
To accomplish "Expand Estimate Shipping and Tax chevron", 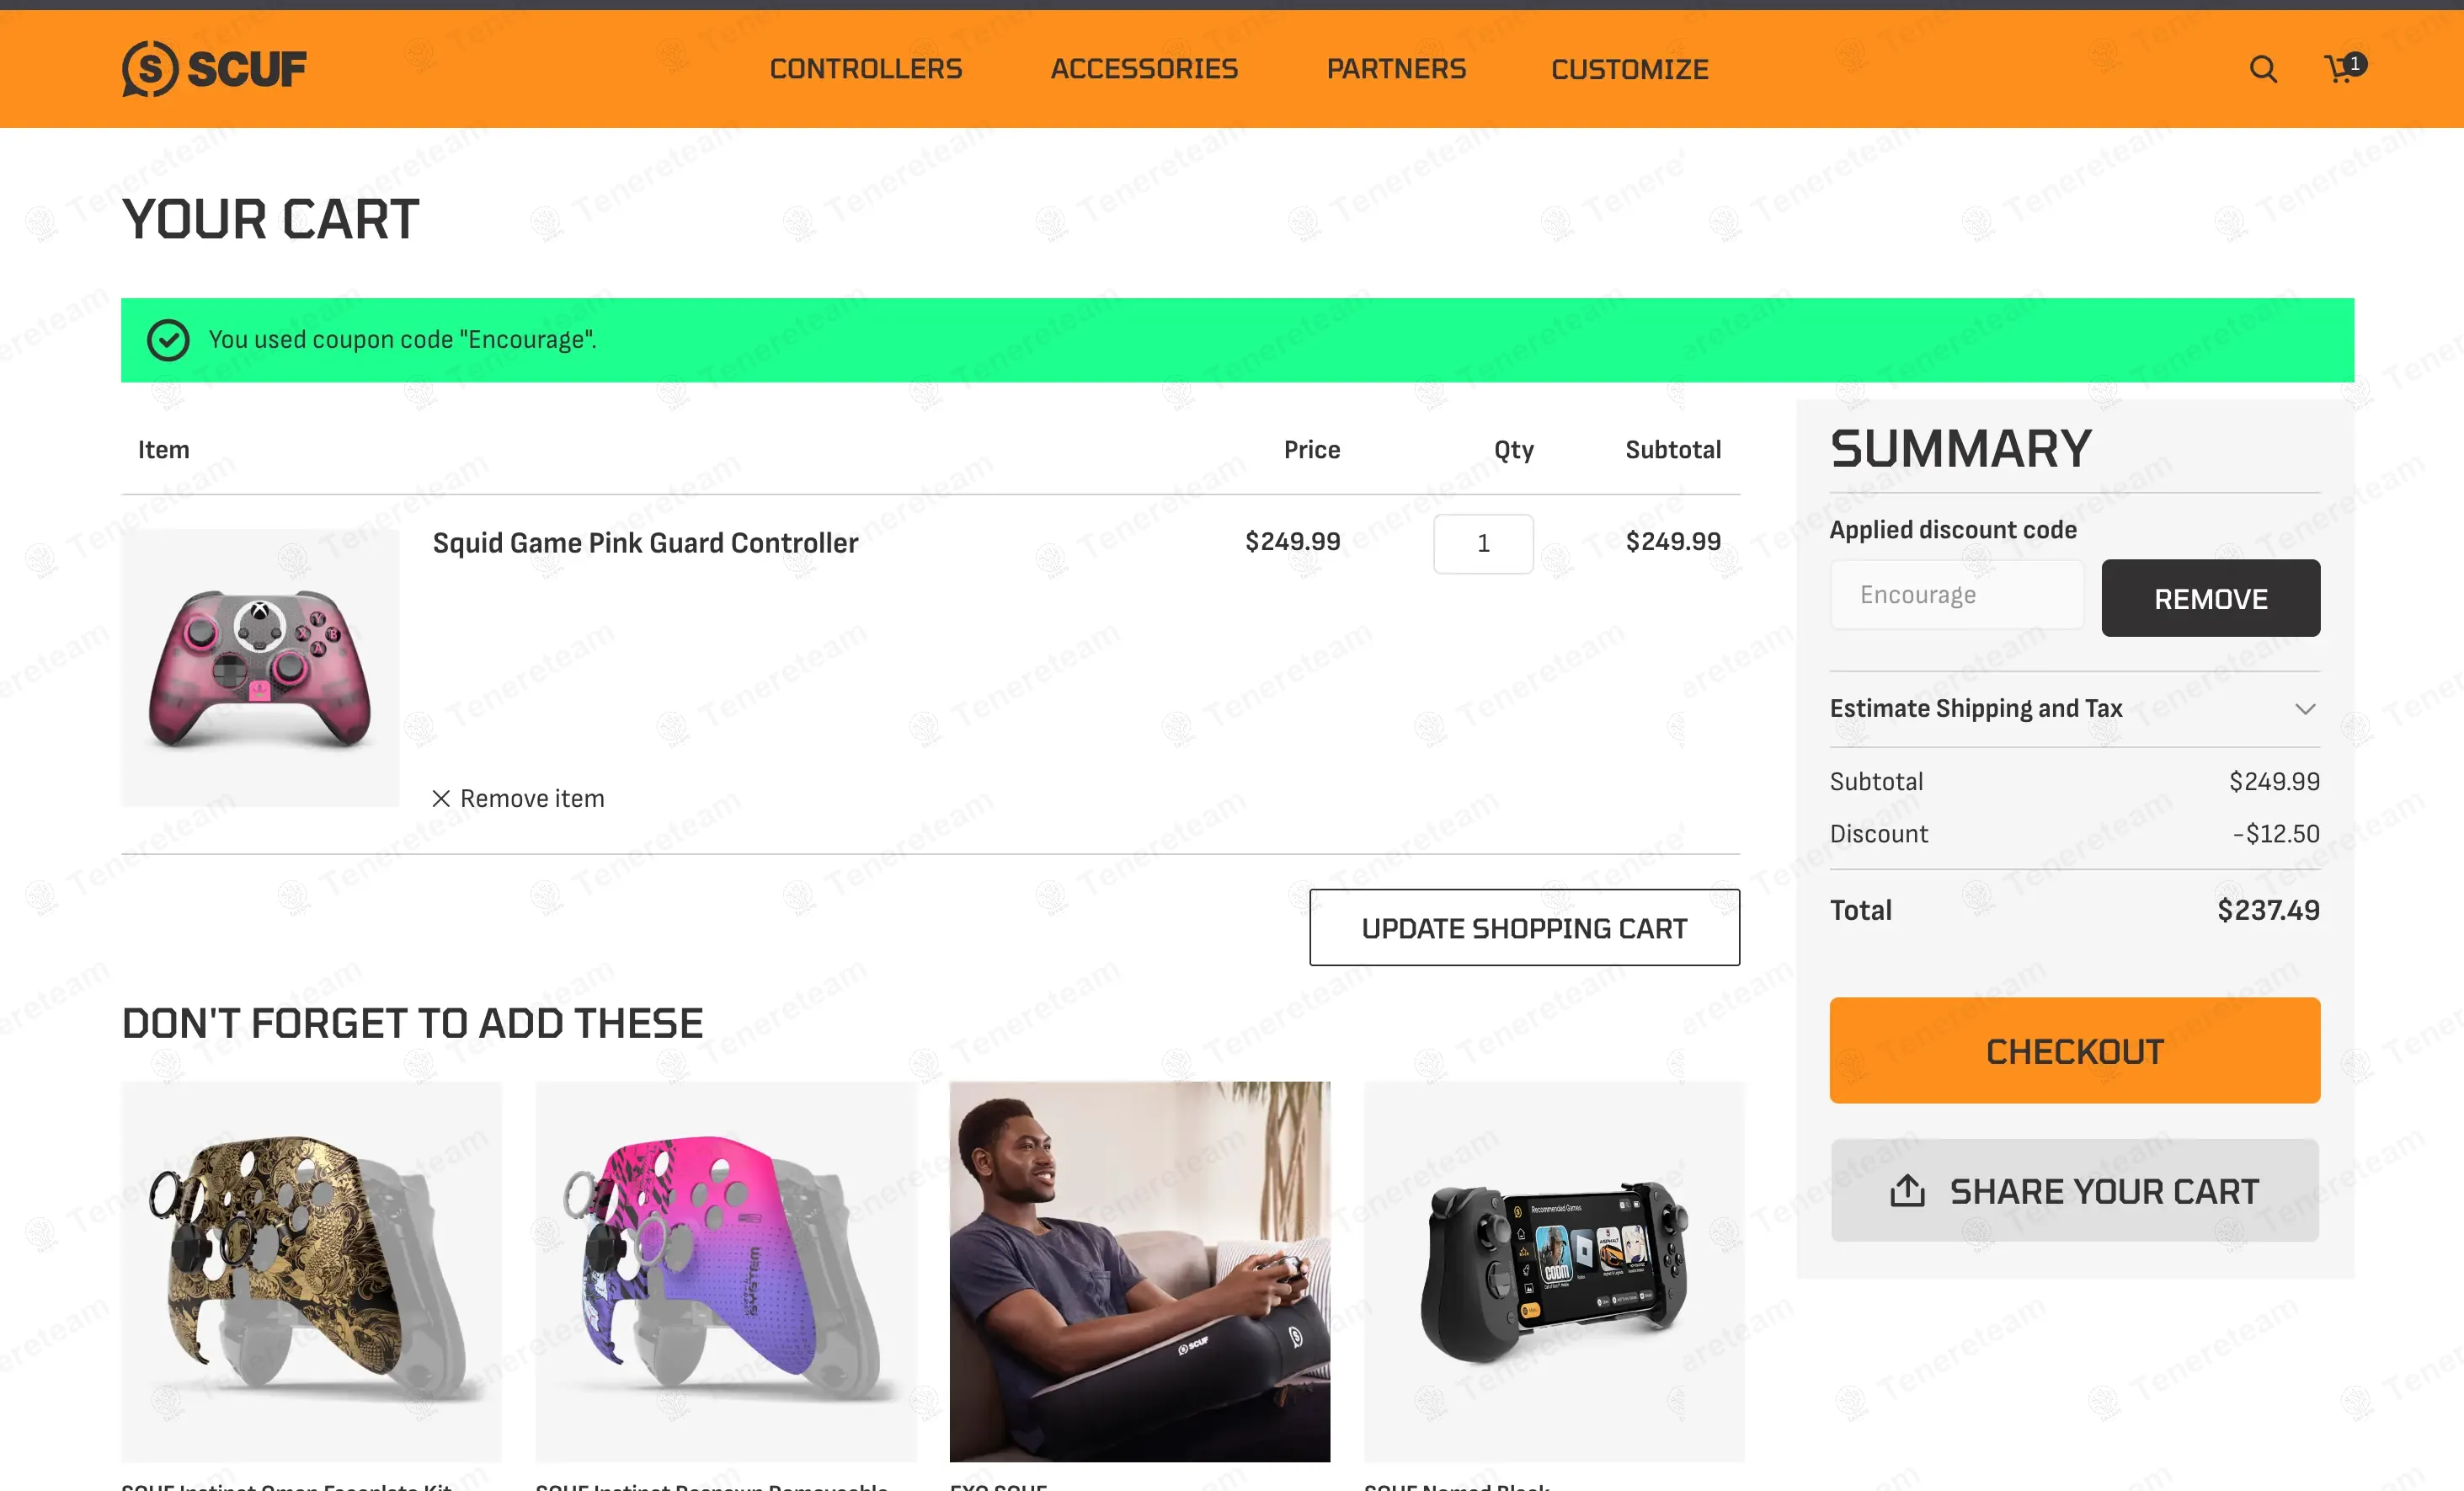I will pyautogui.click(x=2305, y=709).
